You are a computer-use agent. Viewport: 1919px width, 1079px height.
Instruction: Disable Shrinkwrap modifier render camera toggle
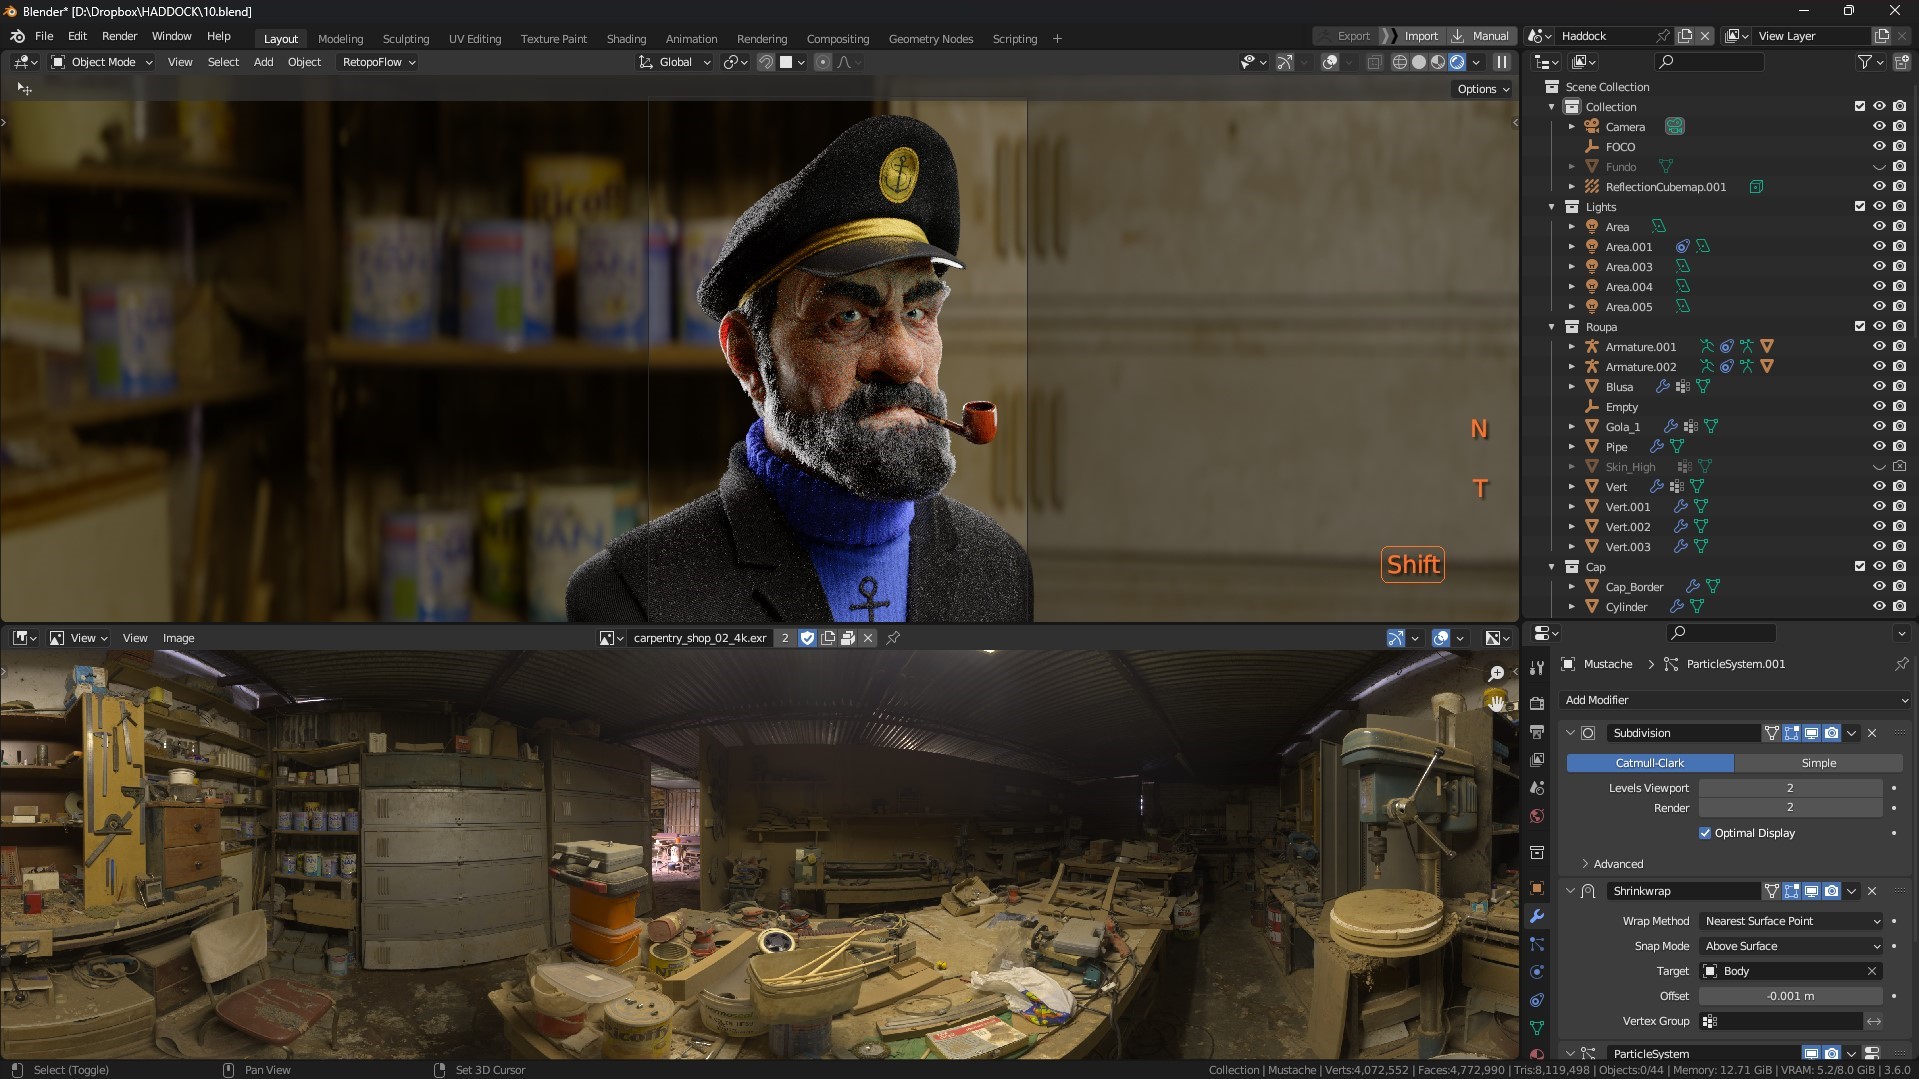1831,891
